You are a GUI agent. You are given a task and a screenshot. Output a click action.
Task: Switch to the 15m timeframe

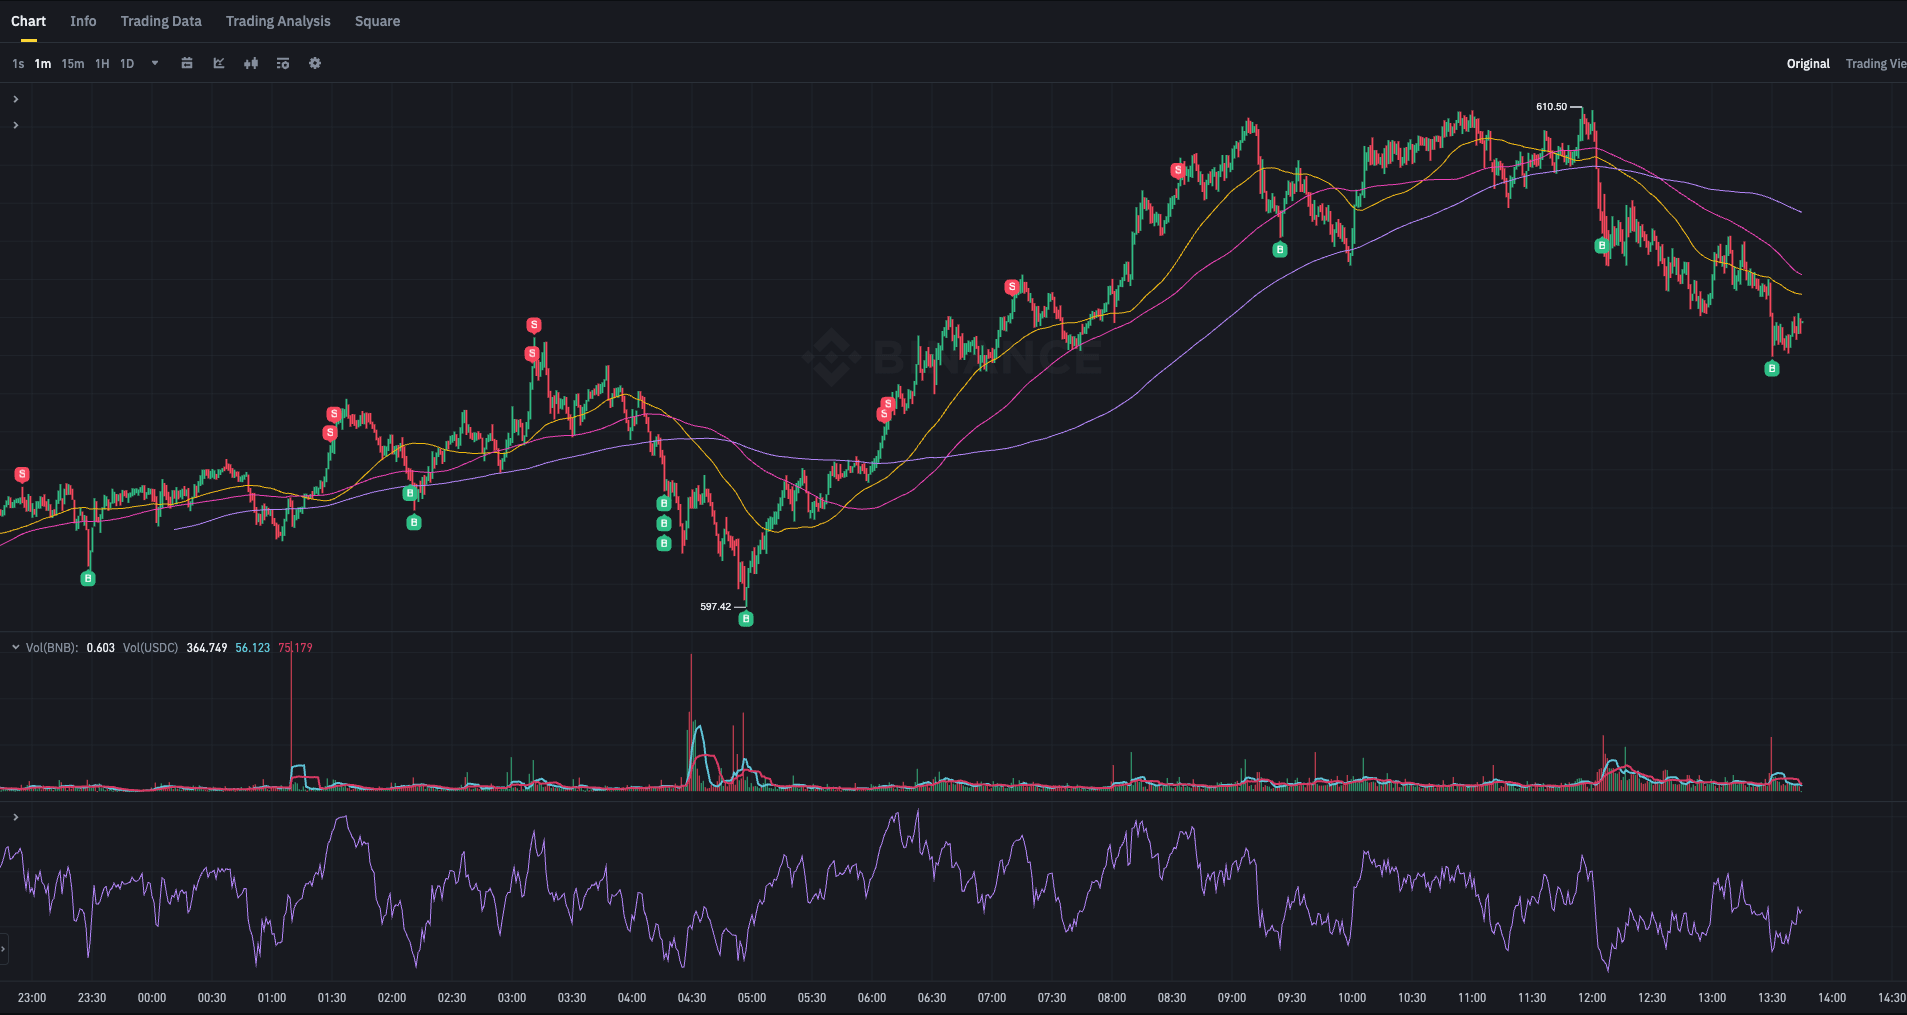[x=72, y=63]
